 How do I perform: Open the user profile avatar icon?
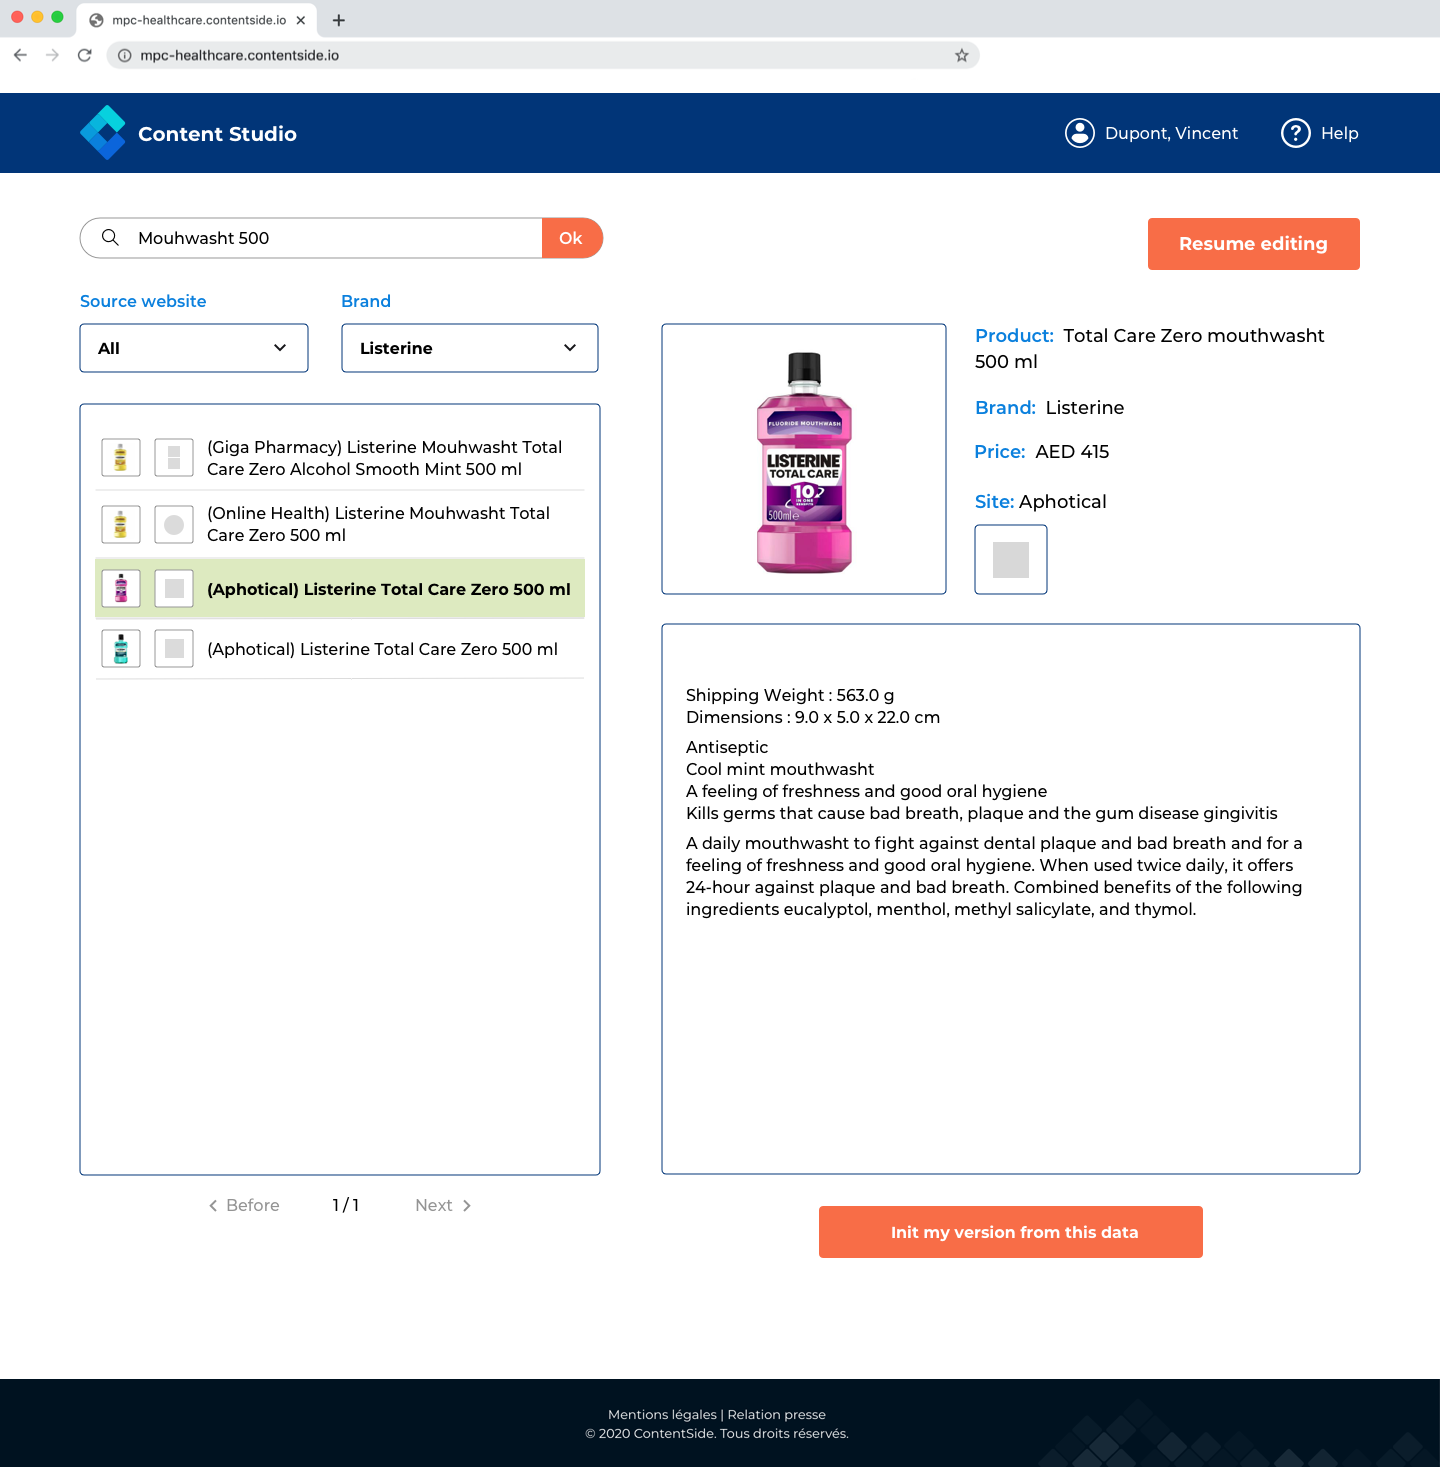[1080, 133]
